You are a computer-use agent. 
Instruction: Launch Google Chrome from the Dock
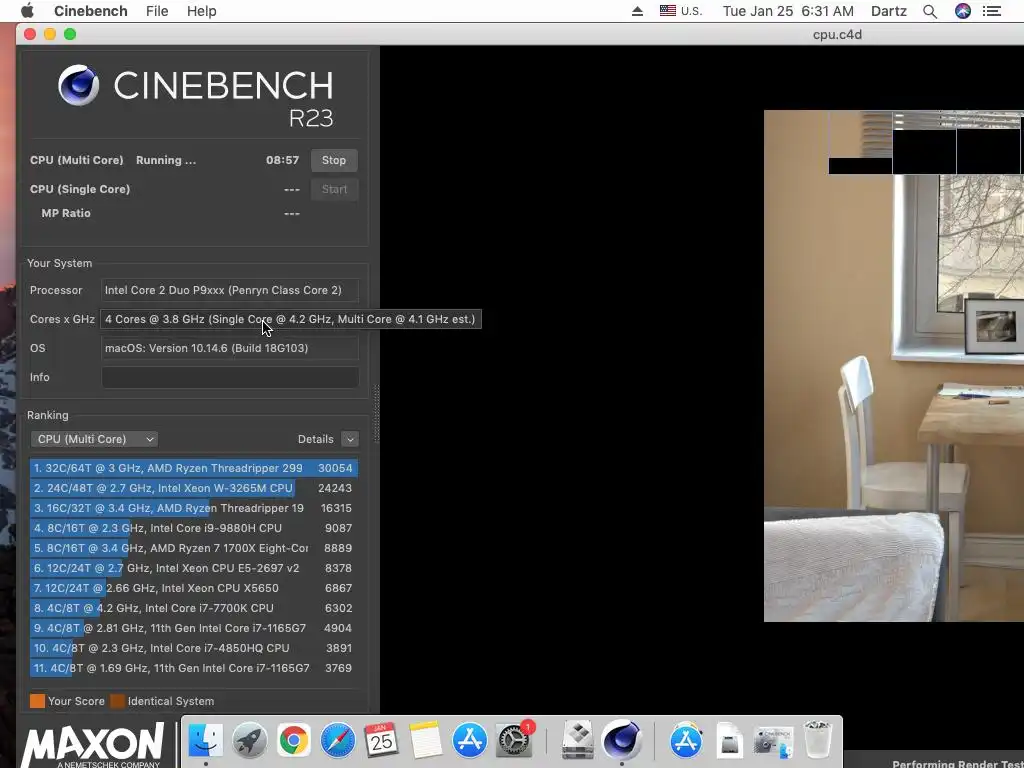pyautogui.click(x=294, y=741)
